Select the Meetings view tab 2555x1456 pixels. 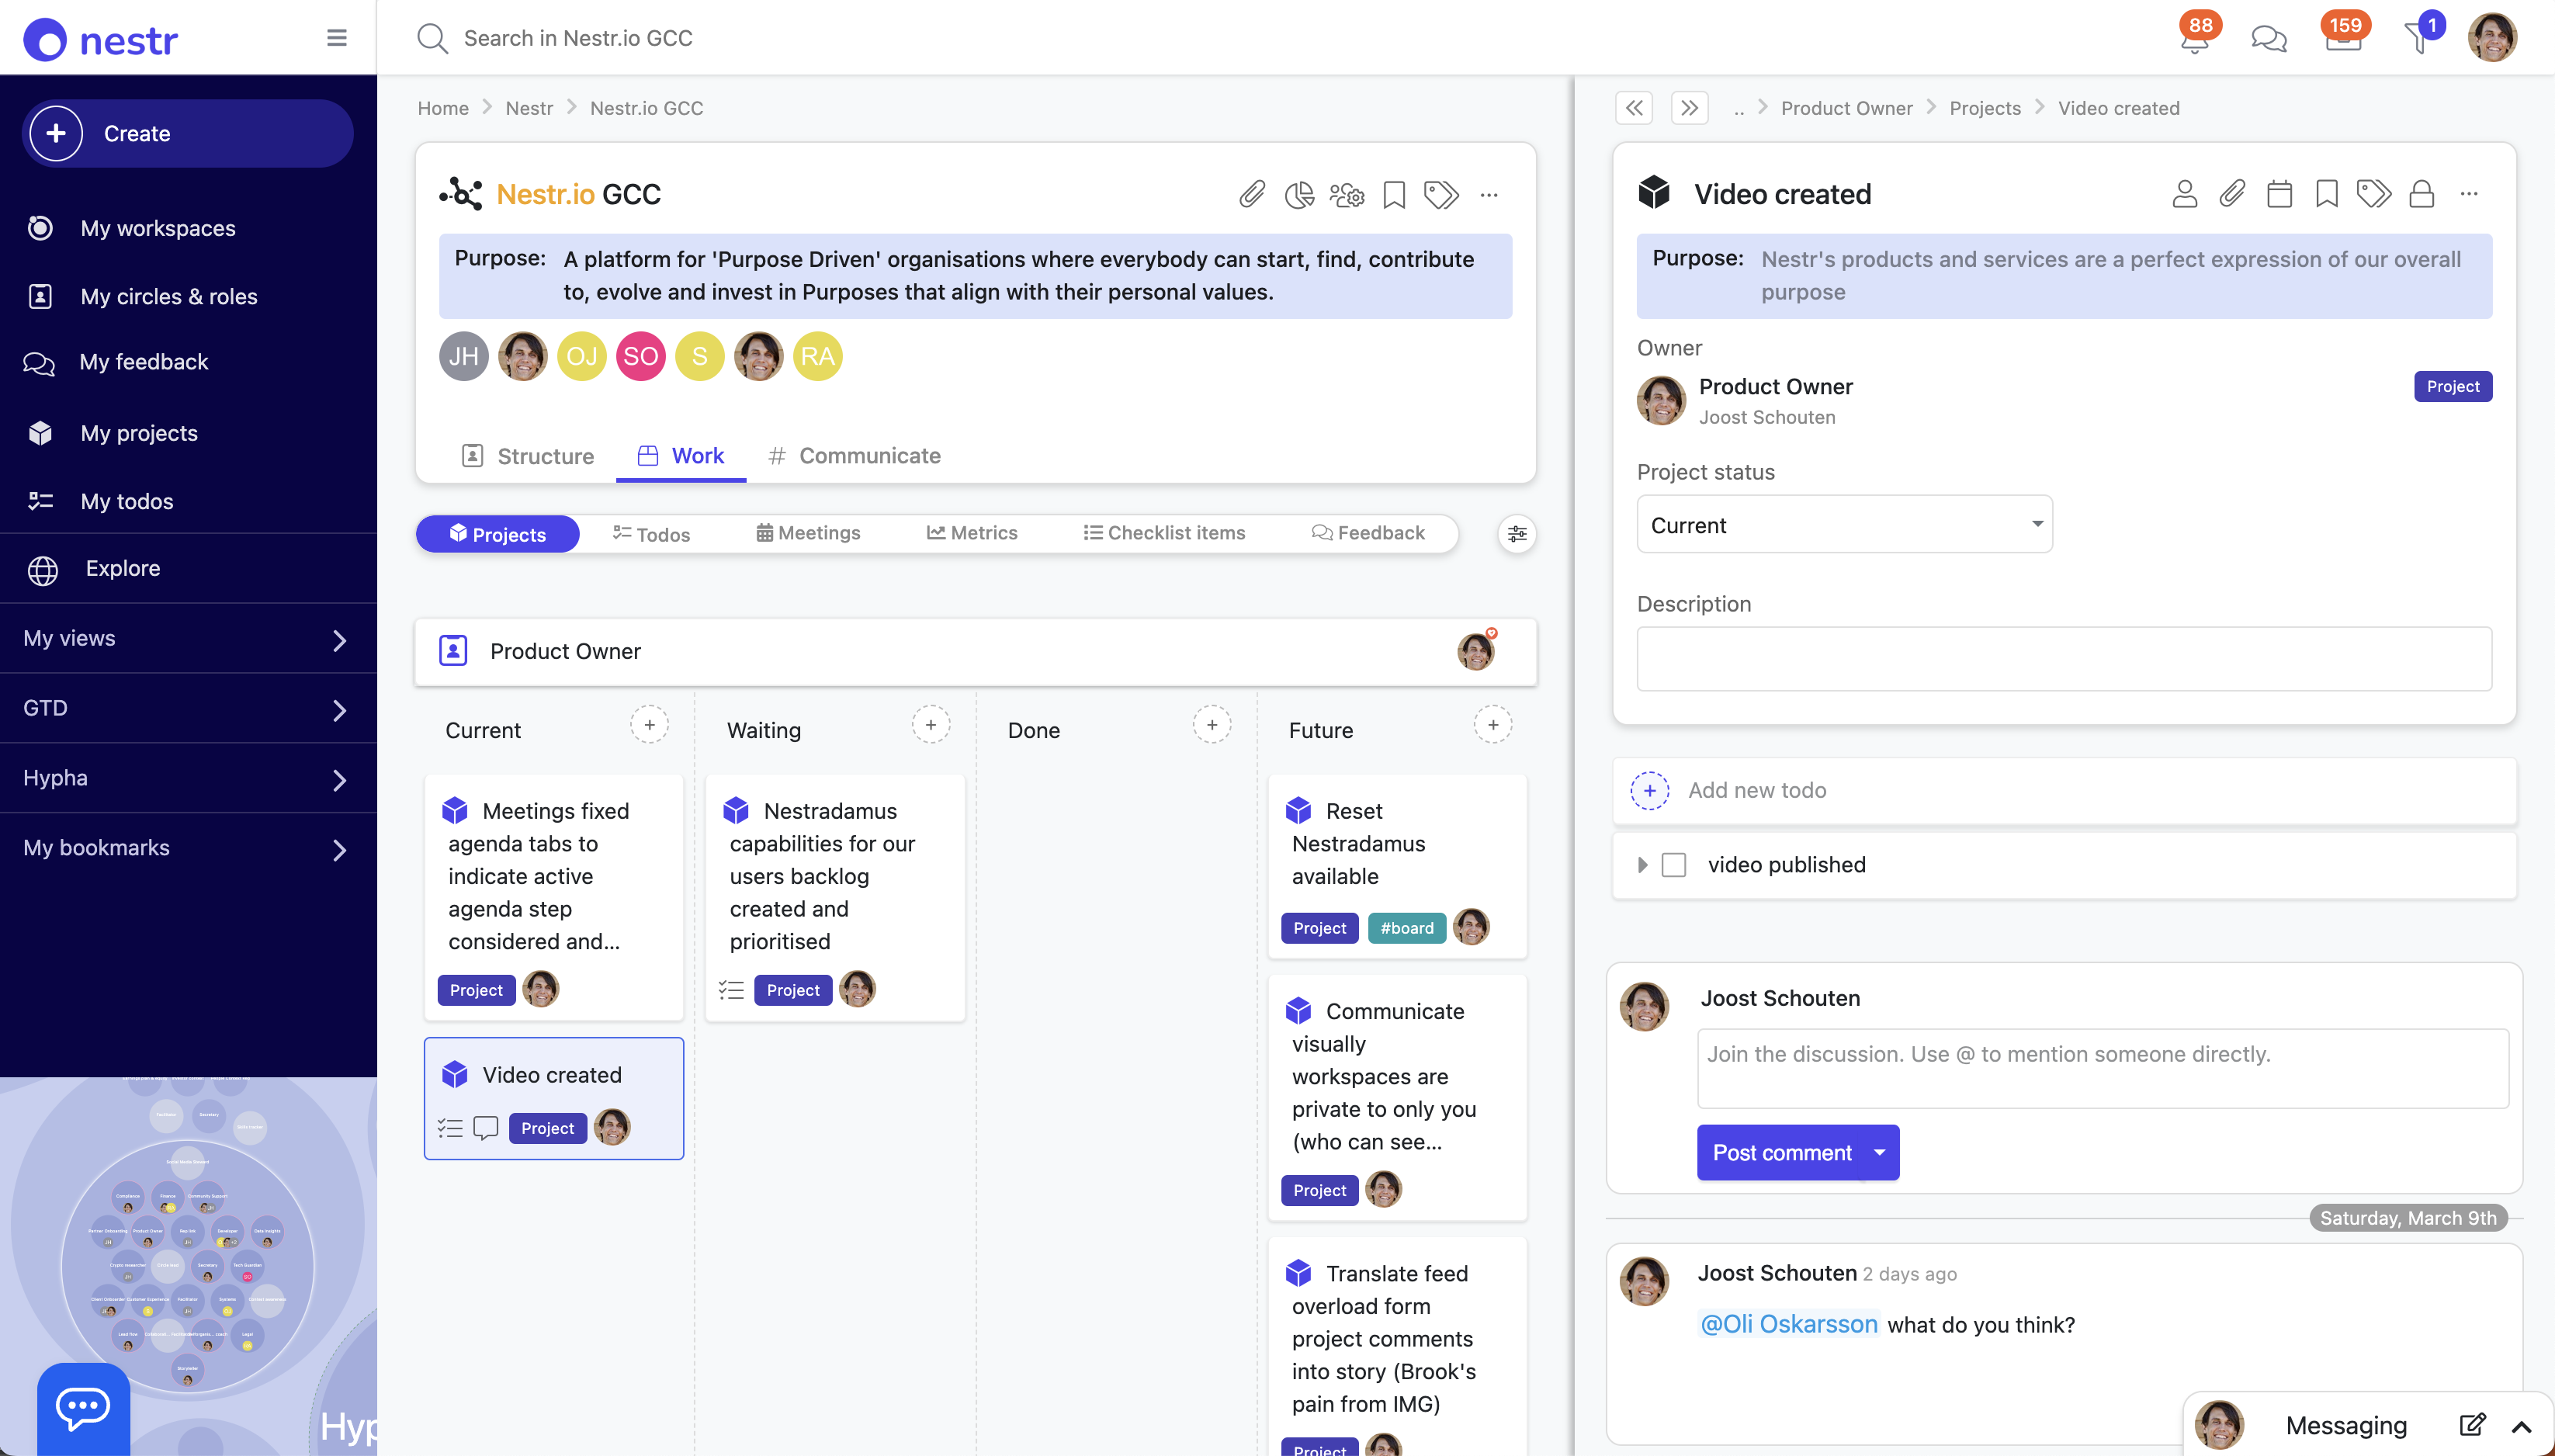(808, 533)
